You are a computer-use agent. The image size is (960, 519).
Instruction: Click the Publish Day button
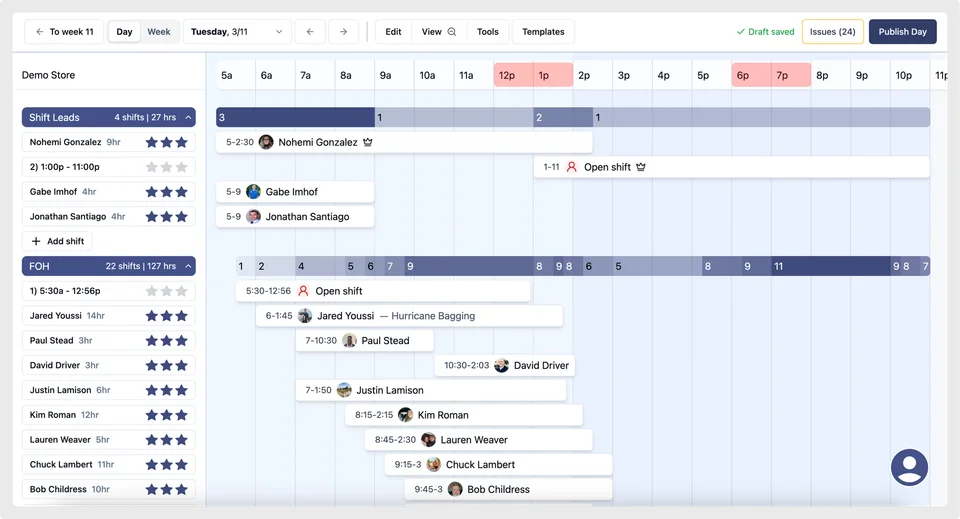[902, 32]
